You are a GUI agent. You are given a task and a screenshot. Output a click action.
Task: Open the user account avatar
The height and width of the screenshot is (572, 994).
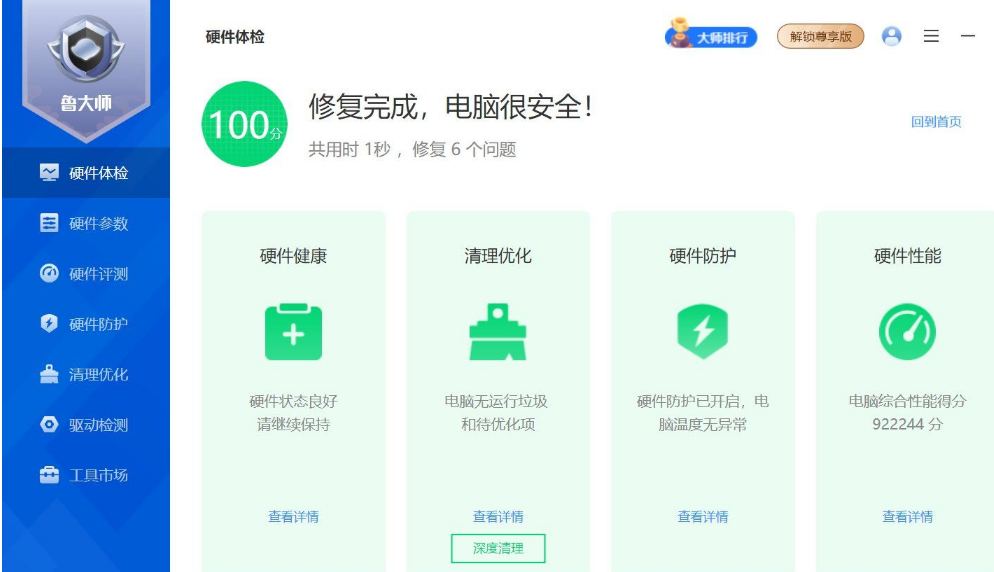click(x=891, y=36)
